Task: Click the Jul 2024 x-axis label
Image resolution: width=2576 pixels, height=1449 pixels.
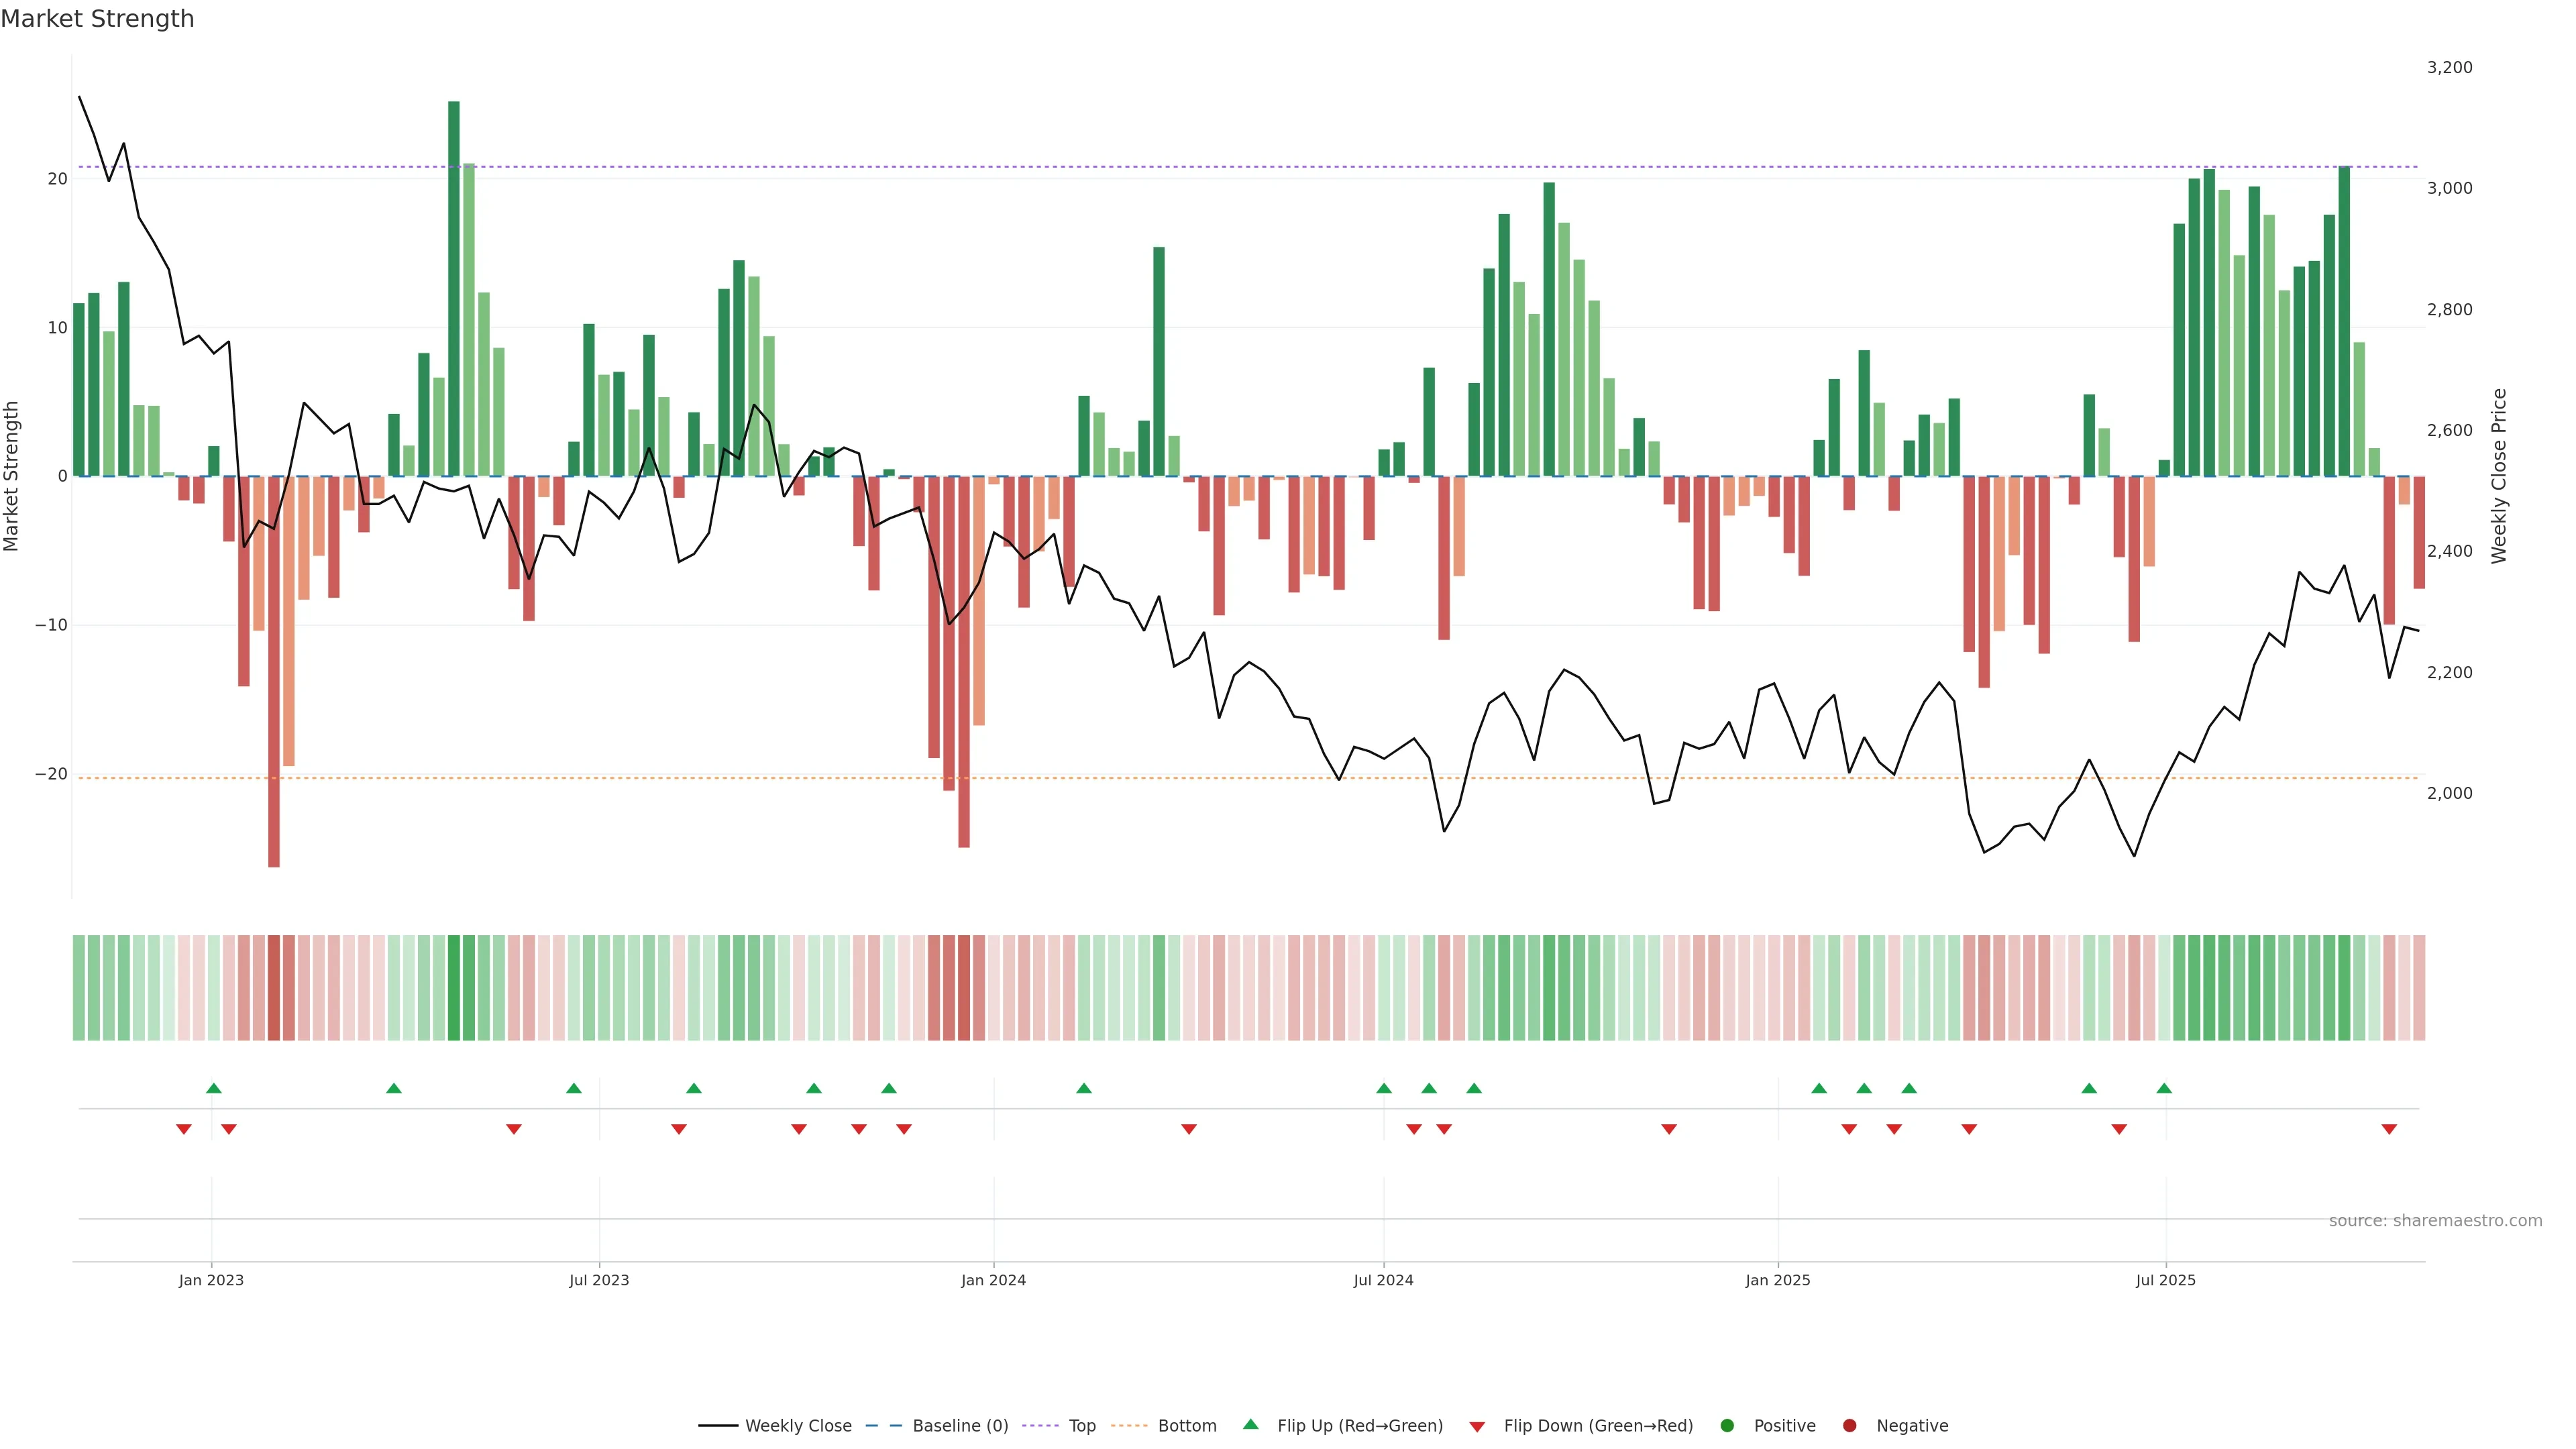Action: 1383,1280
